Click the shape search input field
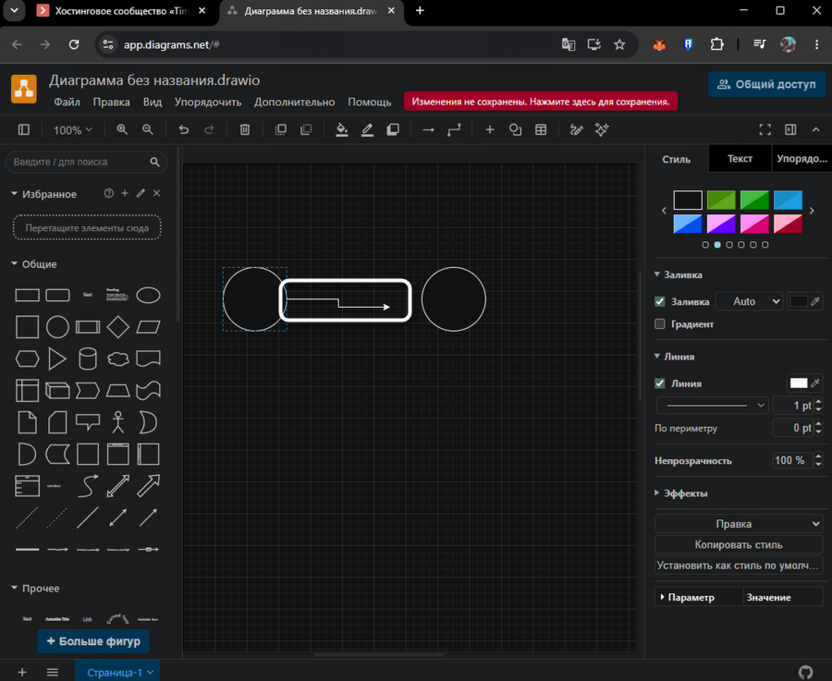Viewport: 832px width, 681px height. [x=80, y=162]
